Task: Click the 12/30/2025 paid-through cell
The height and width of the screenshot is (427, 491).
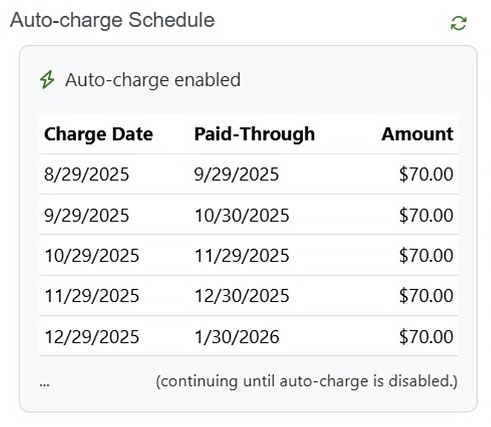Action: (x=242, y=296)
